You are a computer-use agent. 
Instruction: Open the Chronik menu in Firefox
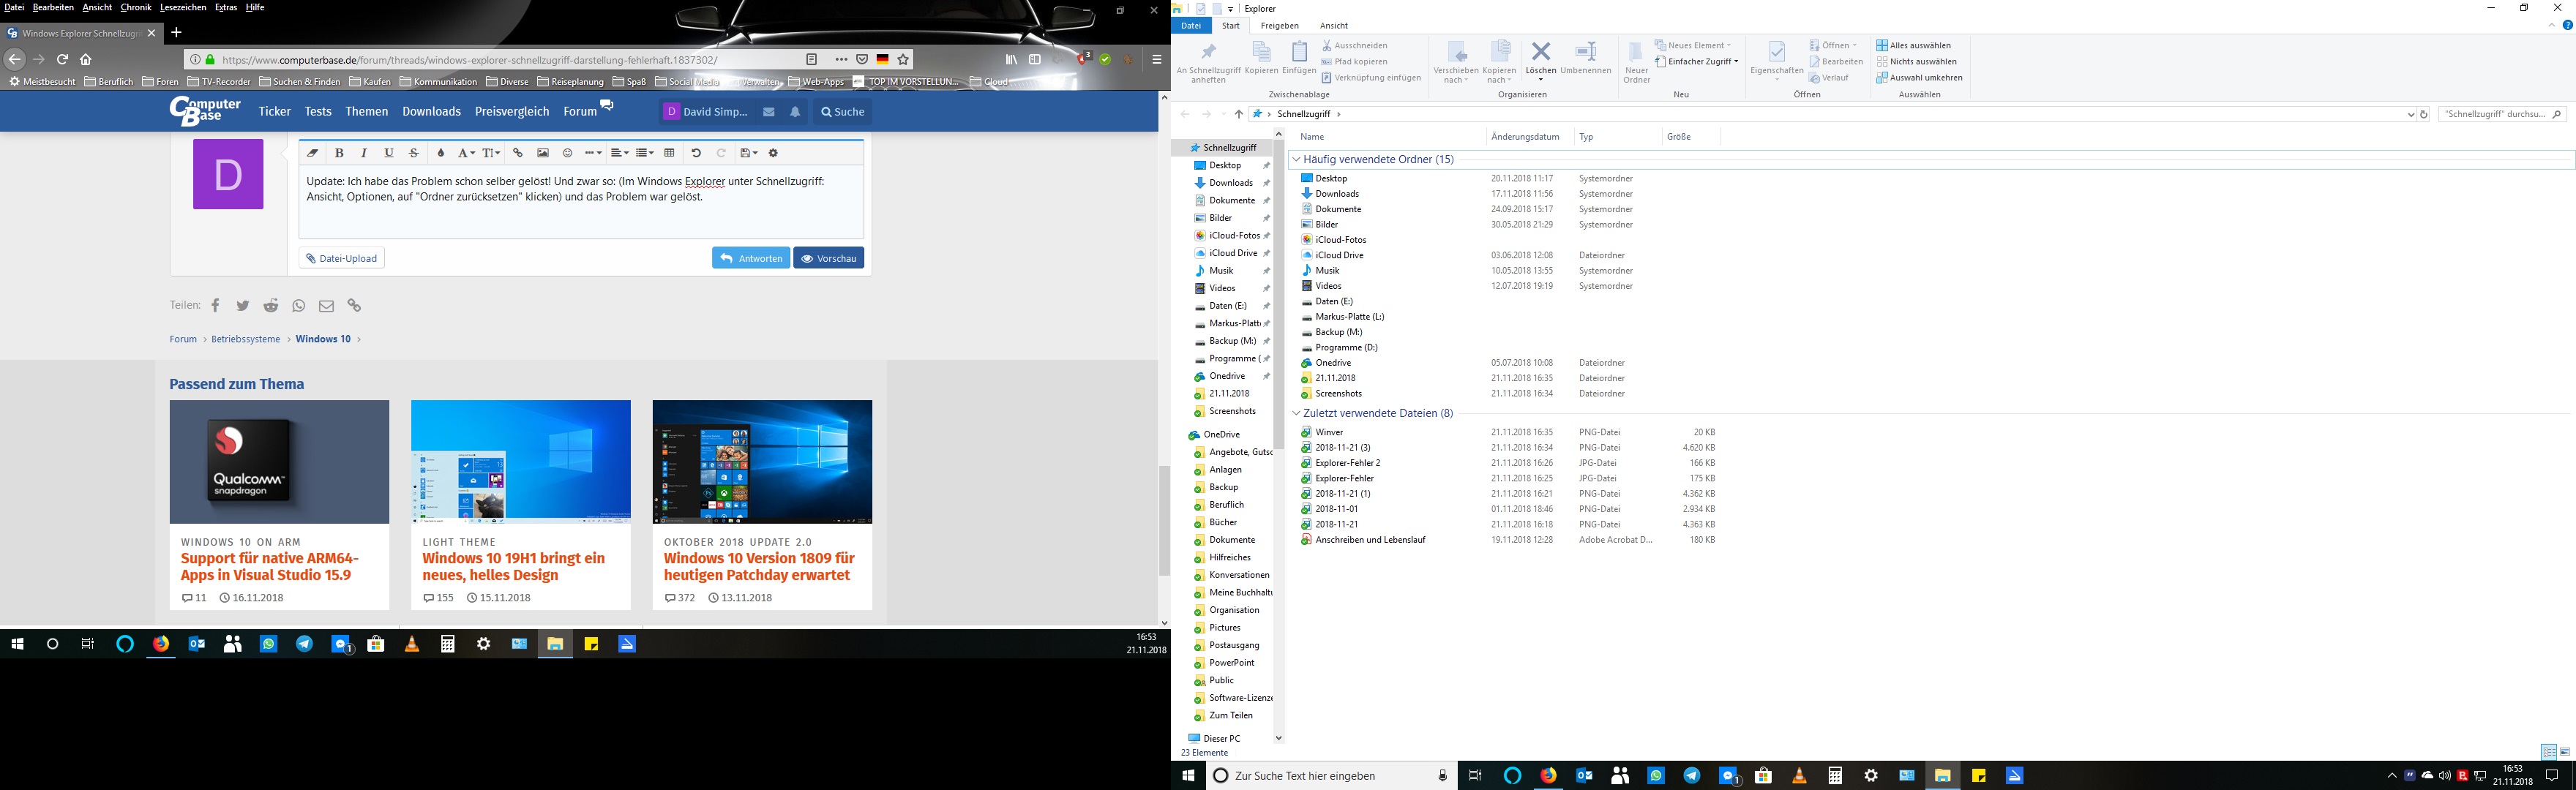pyautogui.click(x=136, y=7)
